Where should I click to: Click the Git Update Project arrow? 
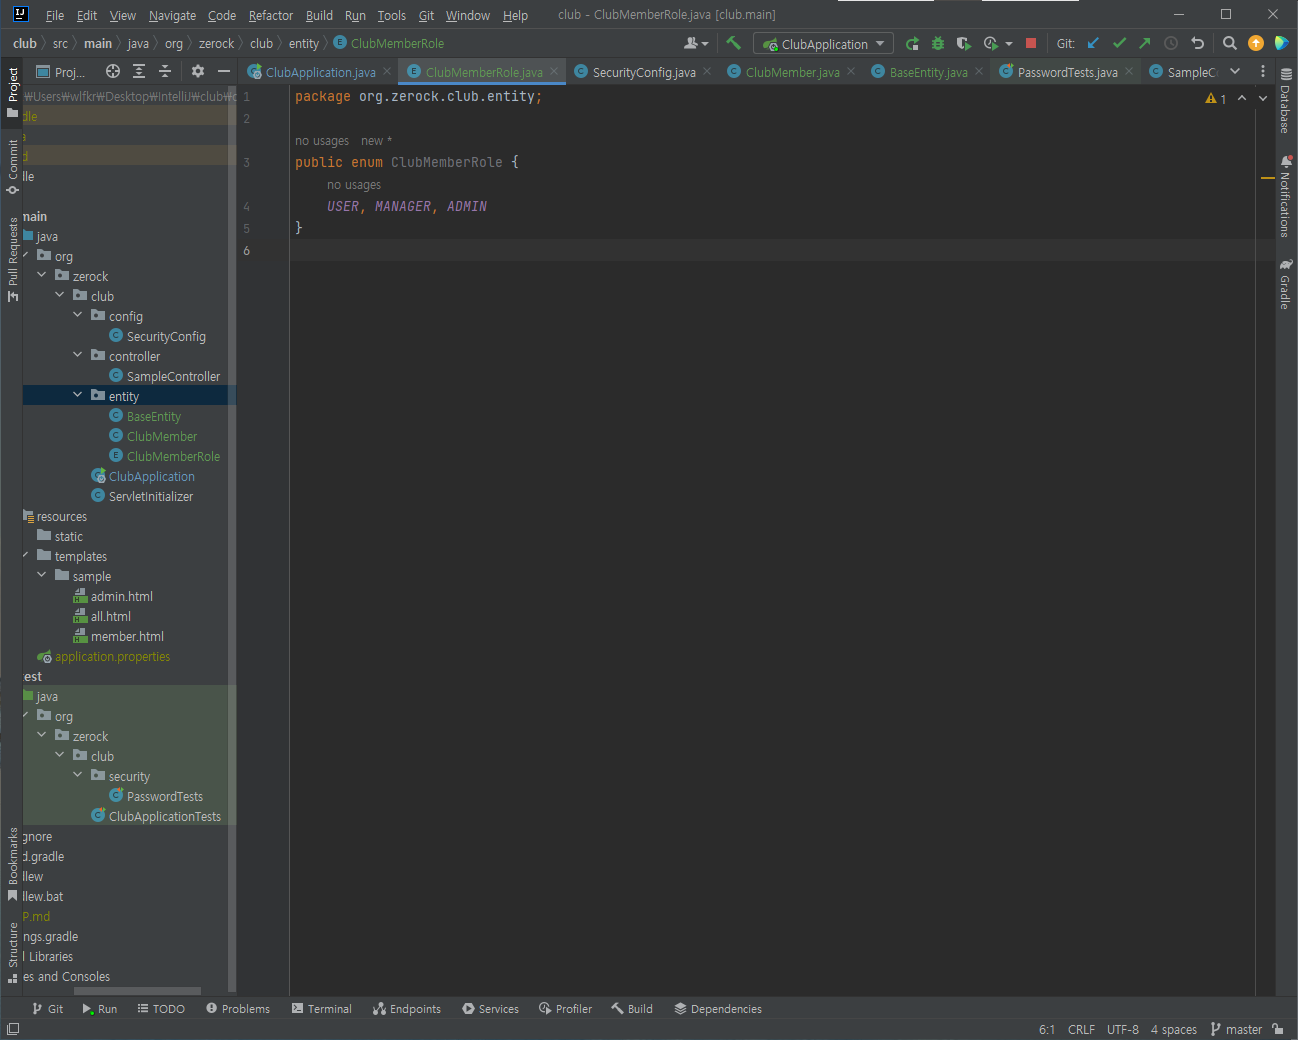pyautogui.click(x=1093, y=43)
